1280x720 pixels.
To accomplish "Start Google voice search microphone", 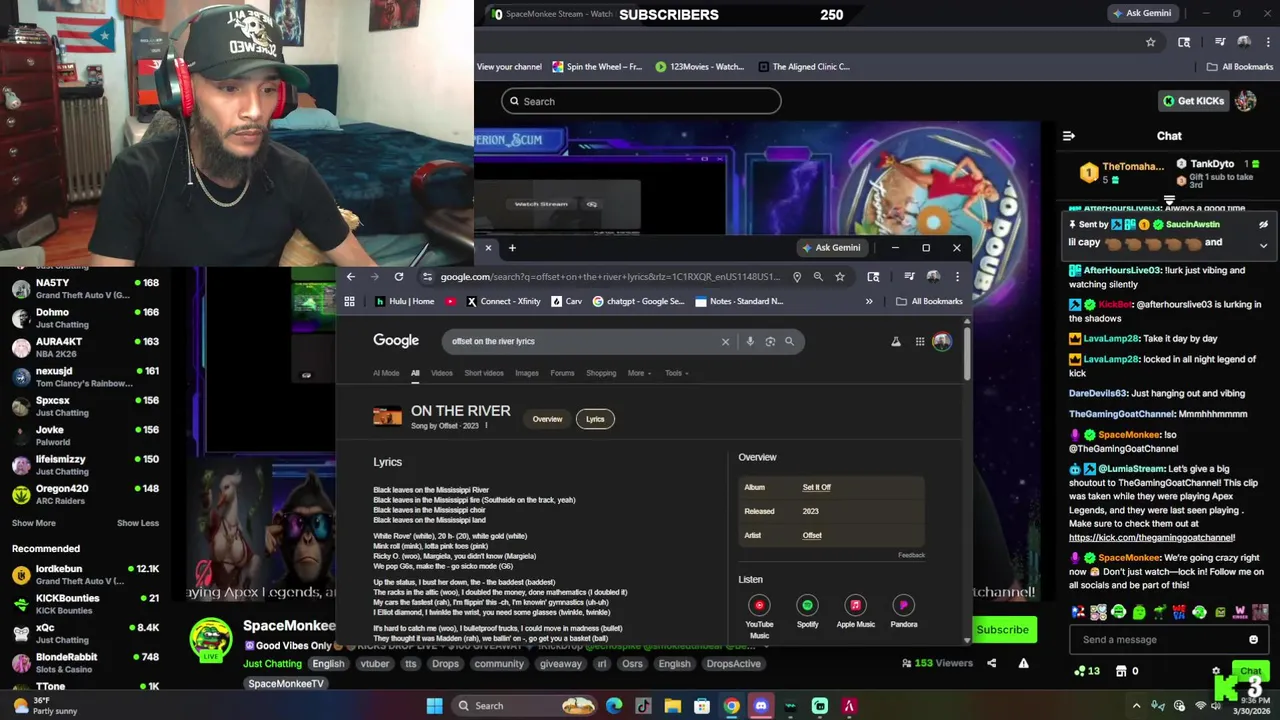I will click(x=750, y=341).
